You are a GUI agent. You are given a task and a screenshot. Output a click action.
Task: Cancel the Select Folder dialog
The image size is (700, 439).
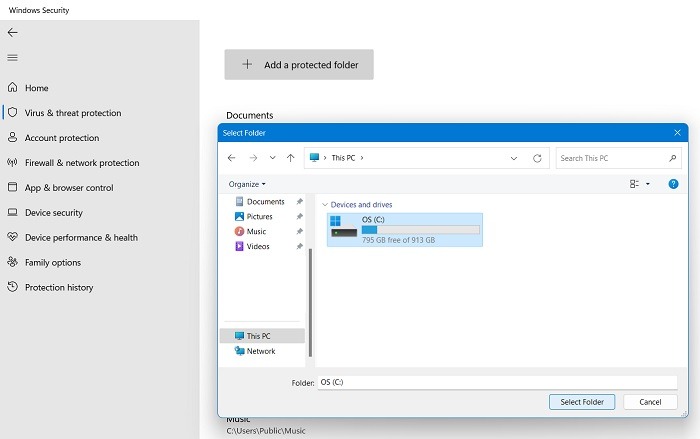(x=650, y=402)
